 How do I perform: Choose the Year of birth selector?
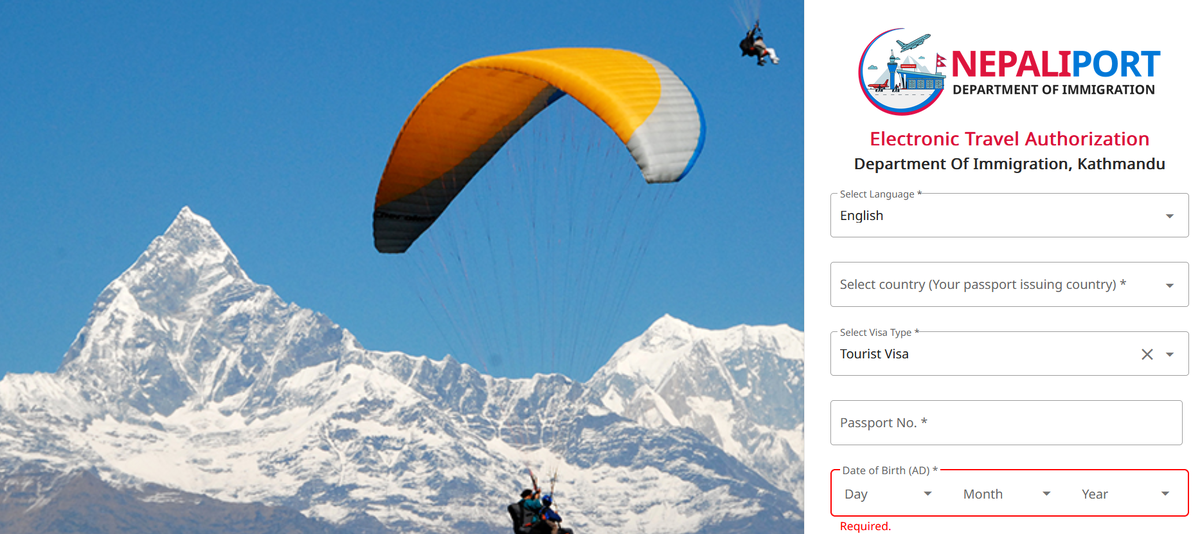(1126, 494)
